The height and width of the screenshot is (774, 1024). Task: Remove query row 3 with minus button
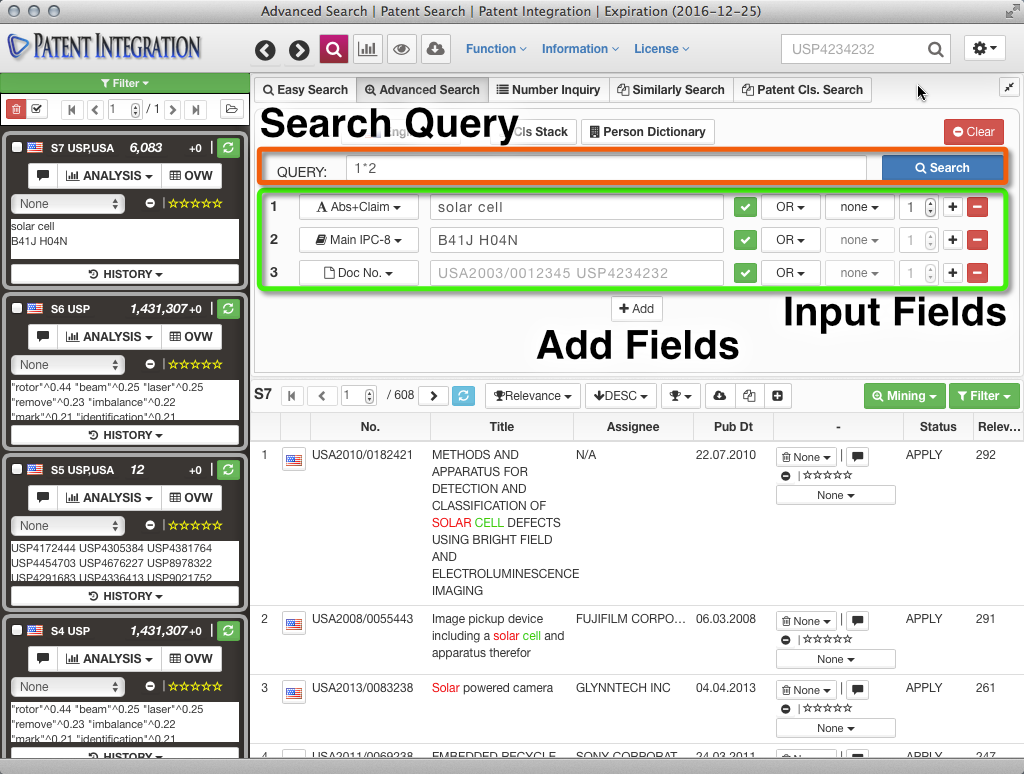coord(977,272)
